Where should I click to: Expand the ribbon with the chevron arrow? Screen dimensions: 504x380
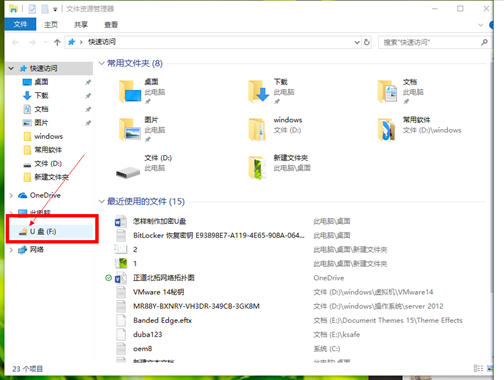coord(480,25)
